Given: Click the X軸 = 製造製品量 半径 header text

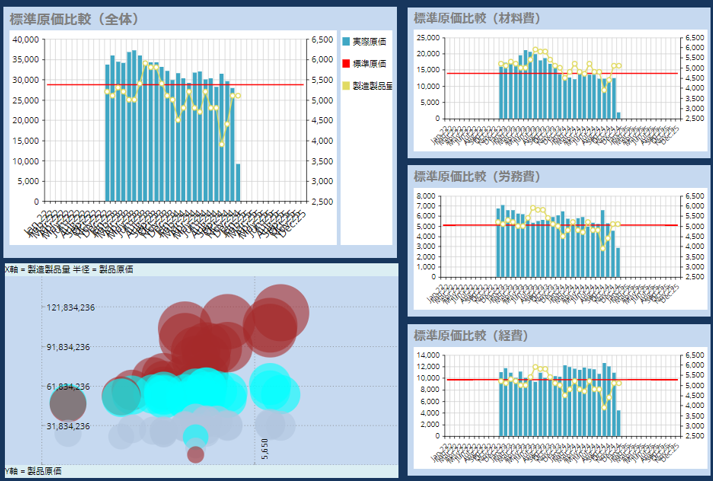Looking at the screenshot, I should pyautogui.click(x=69, y=270).
